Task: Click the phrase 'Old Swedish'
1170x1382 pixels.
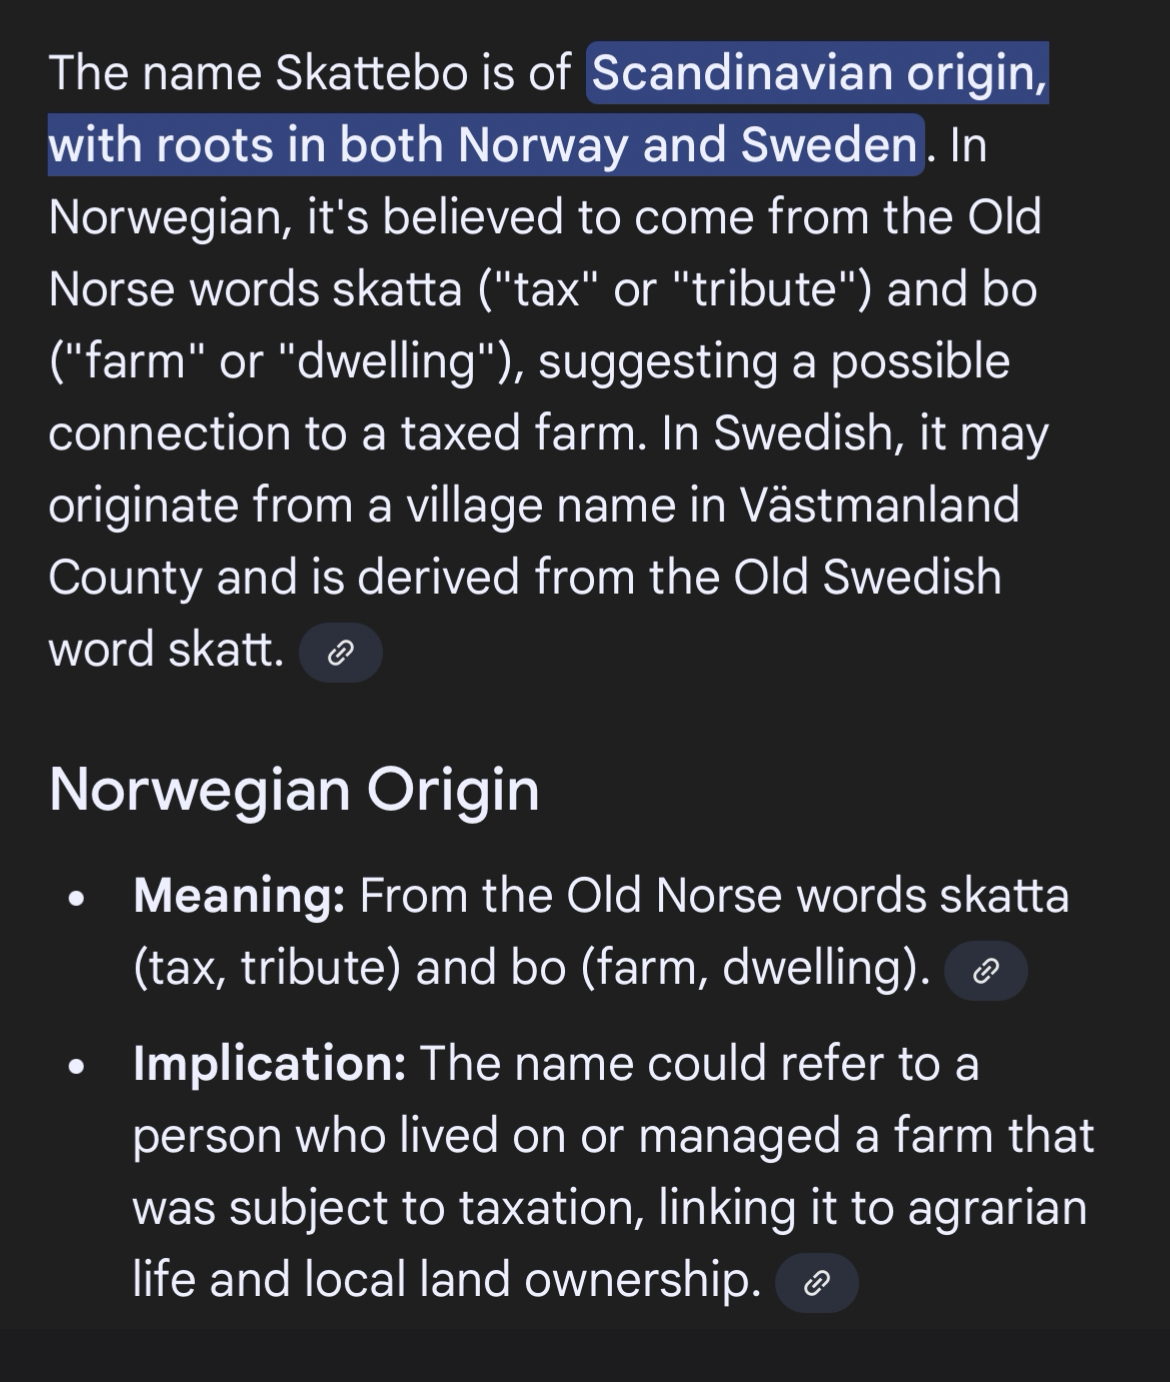Action: (x=867, y=577)
